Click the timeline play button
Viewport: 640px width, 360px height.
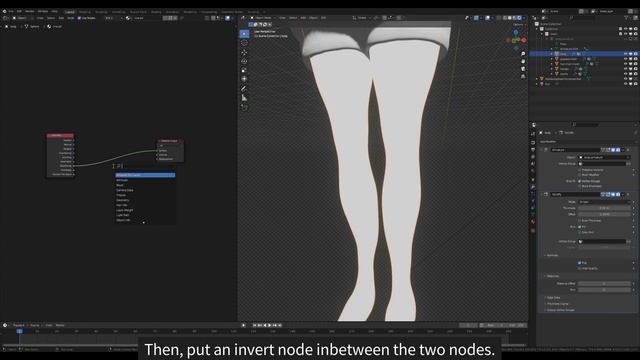[270, 325]
